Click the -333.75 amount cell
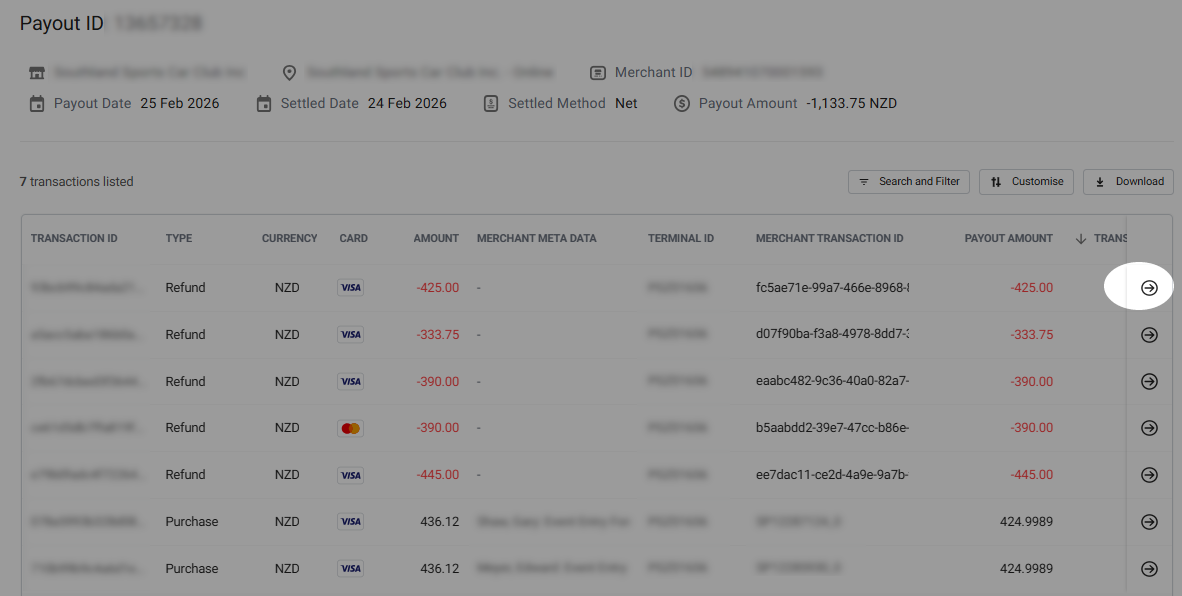This screenshot has height=596, width=1182. pyautogui.click(x=437, y=335)
